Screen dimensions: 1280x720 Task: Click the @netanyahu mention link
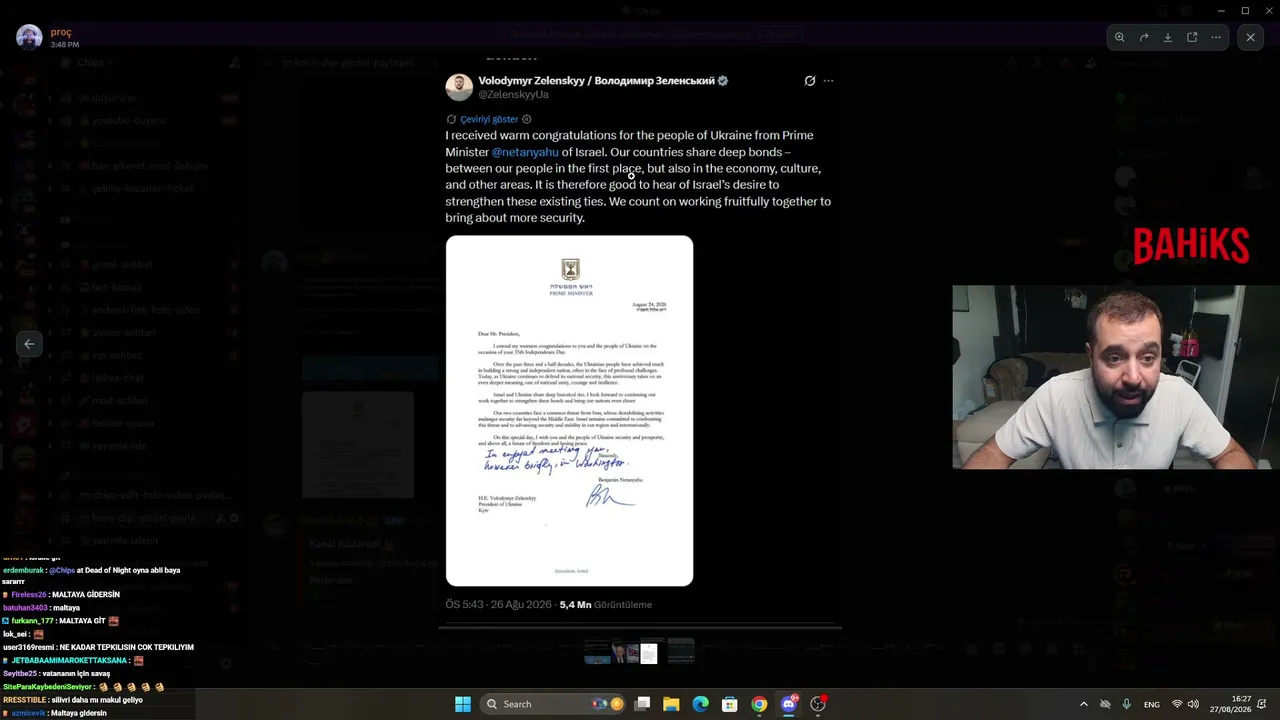(525, 152)
